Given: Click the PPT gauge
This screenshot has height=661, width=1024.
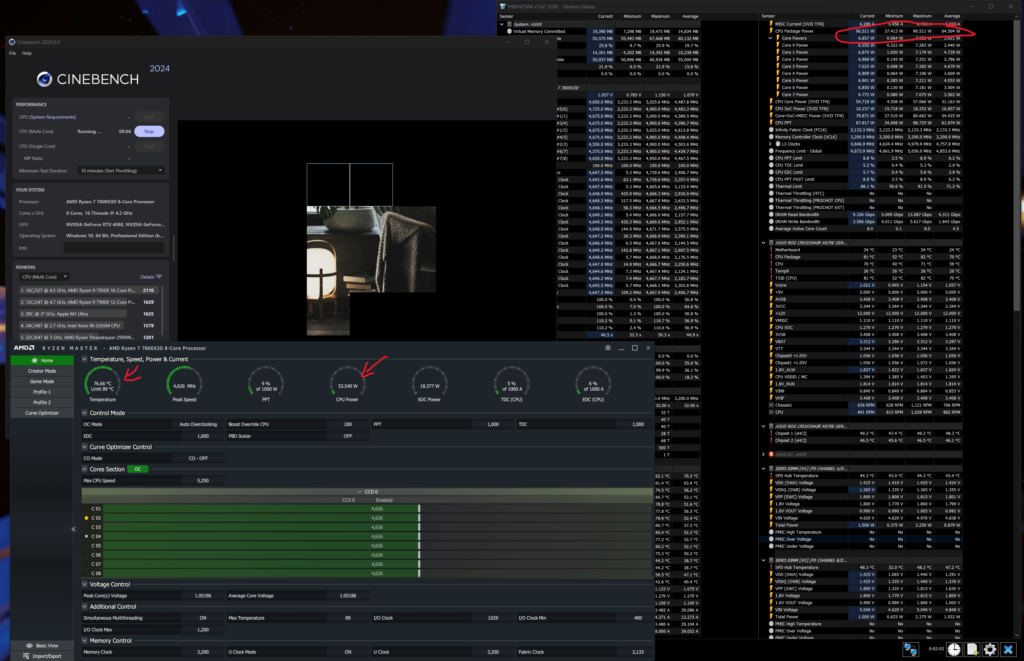Looking at the screenshot, I should click(266, 383).
